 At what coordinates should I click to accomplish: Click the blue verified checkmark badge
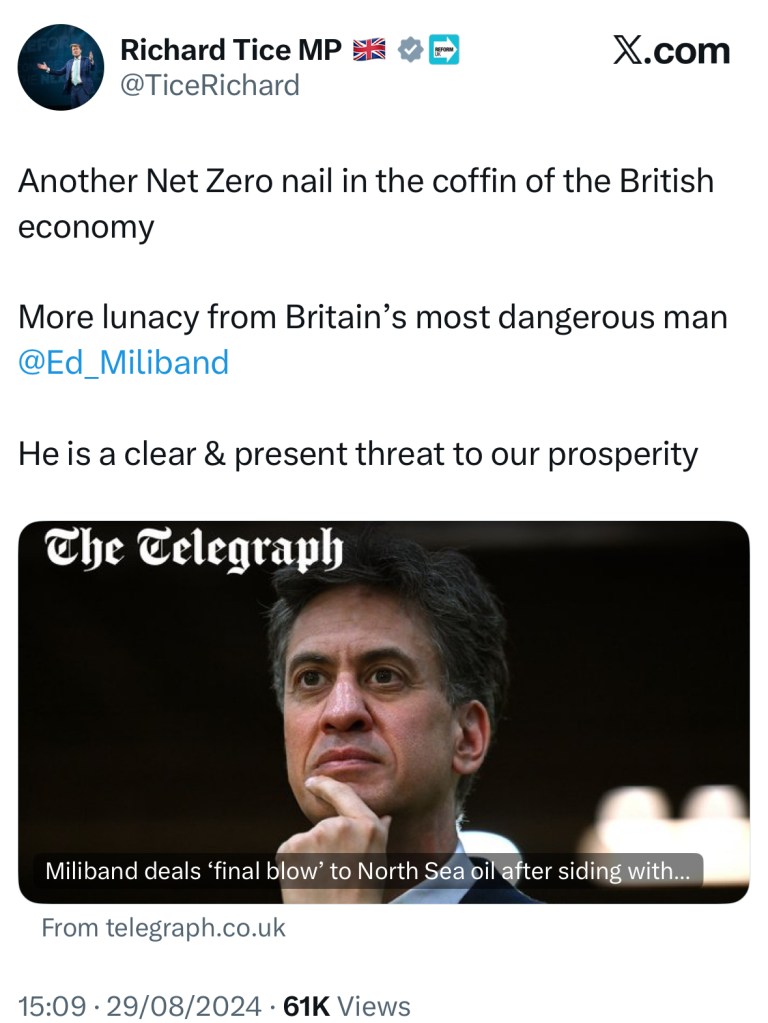tap(409, 49)
